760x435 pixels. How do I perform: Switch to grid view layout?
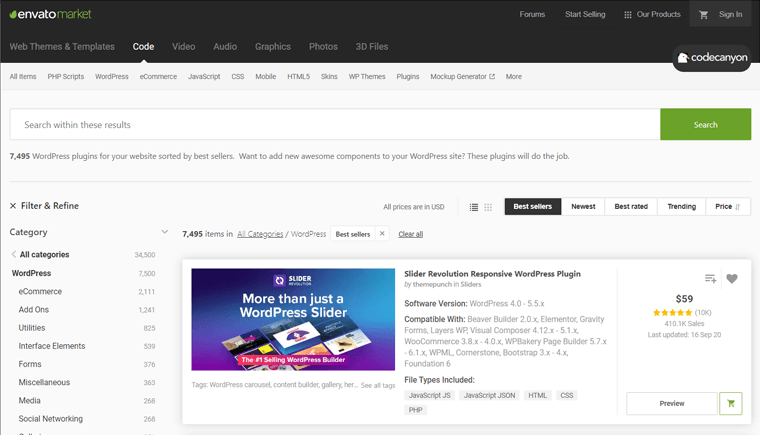[488, 207]
